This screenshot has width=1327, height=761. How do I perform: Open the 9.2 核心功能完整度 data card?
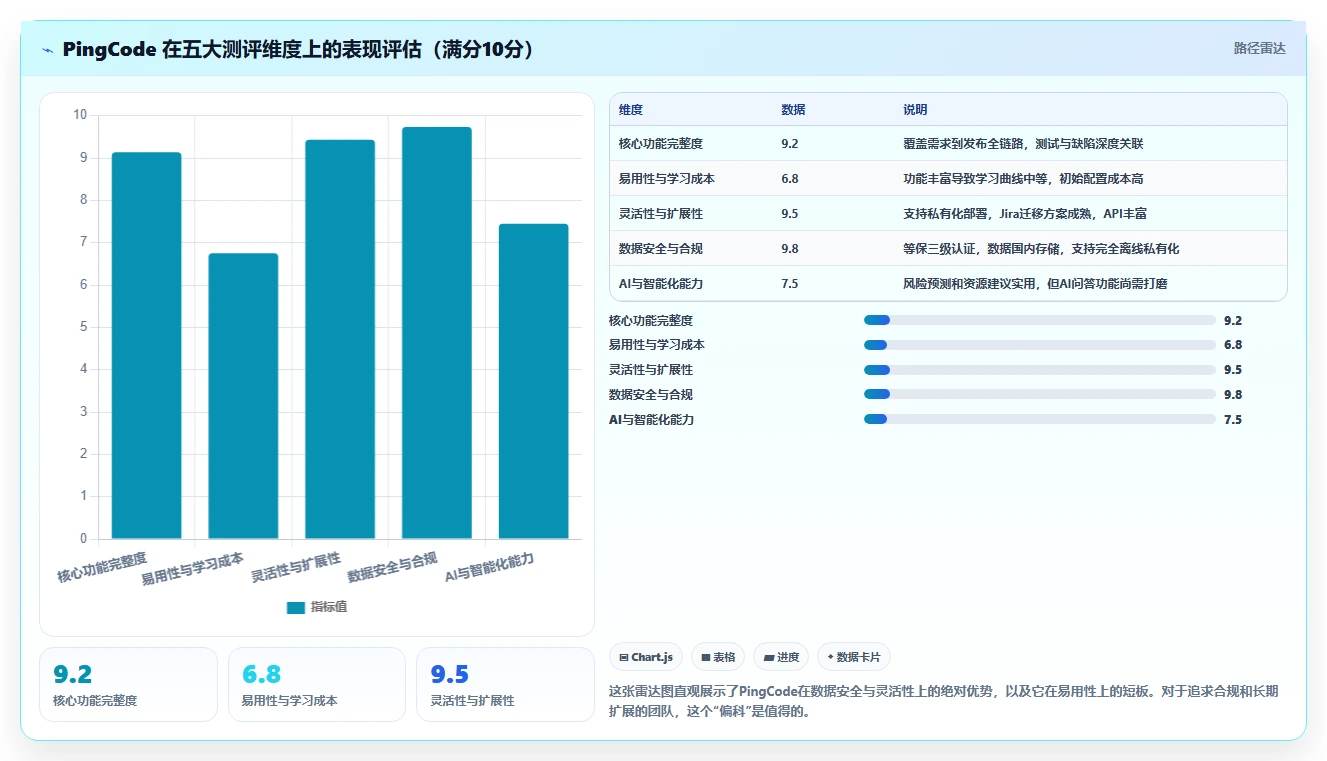pyautogui.click(x=128, y=684)
